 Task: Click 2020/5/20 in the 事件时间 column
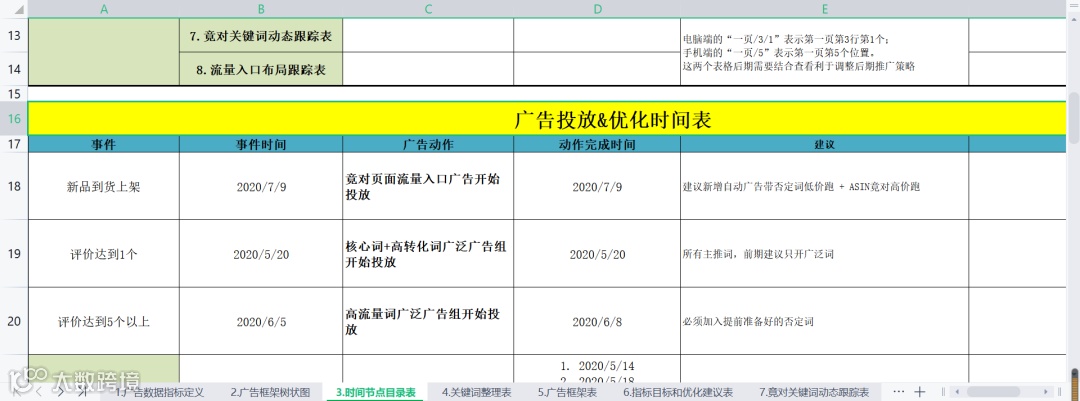[261, 254]
